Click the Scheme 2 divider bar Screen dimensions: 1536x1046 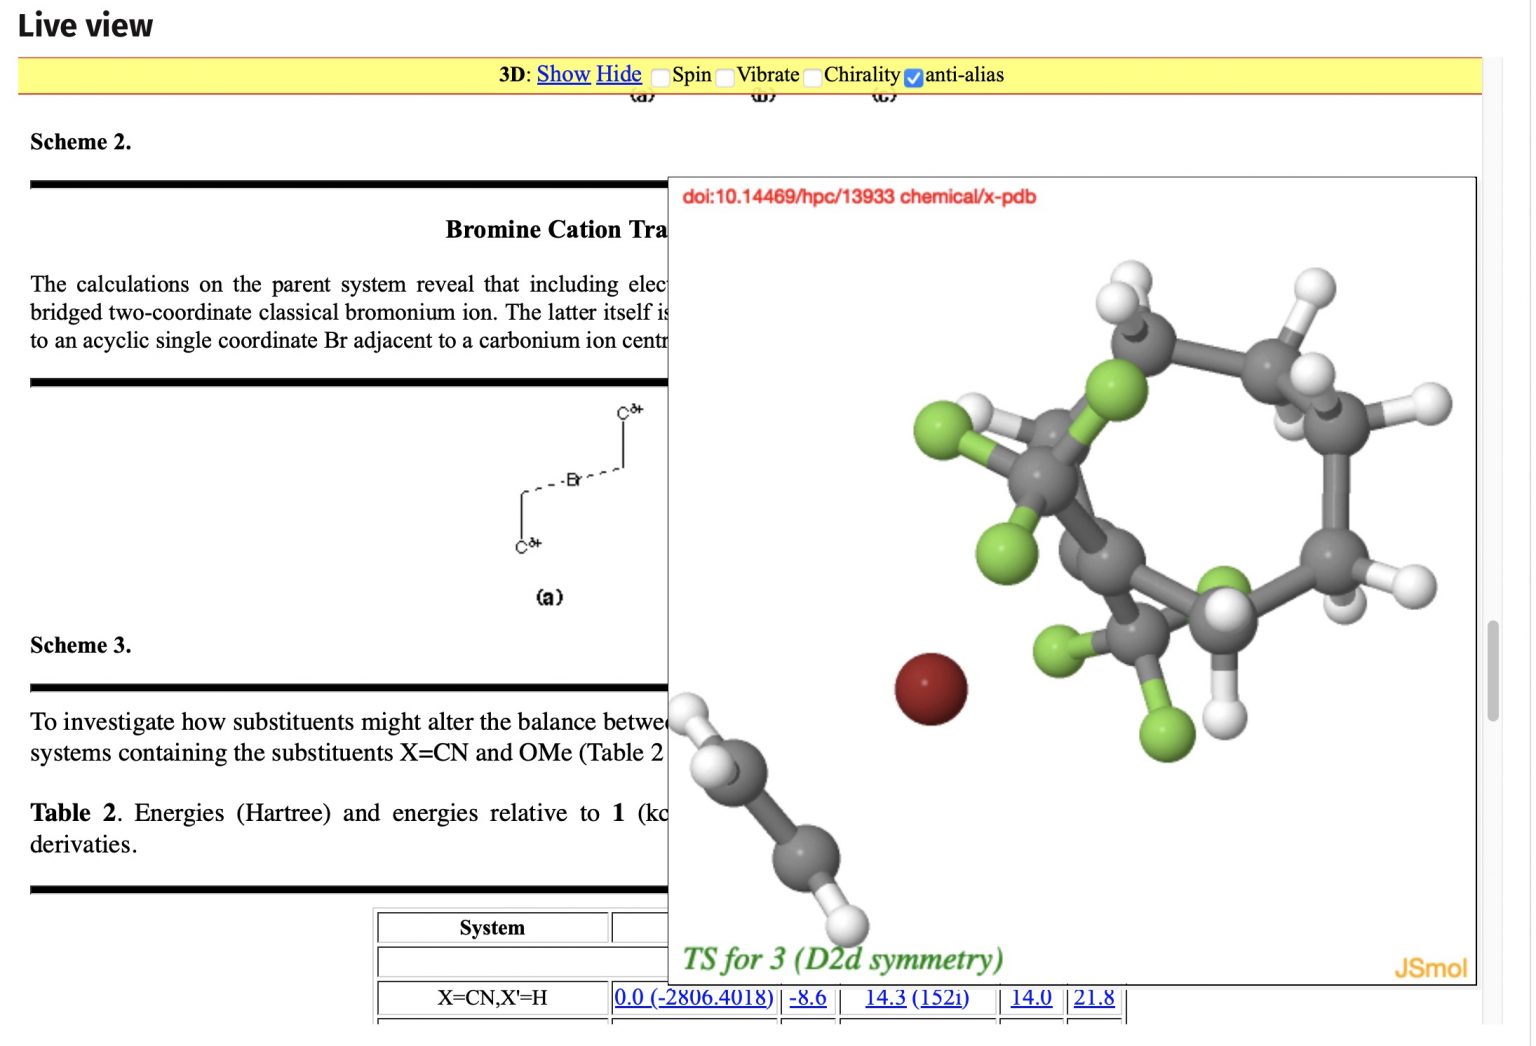pyautogui.click(x=345, y=183)
